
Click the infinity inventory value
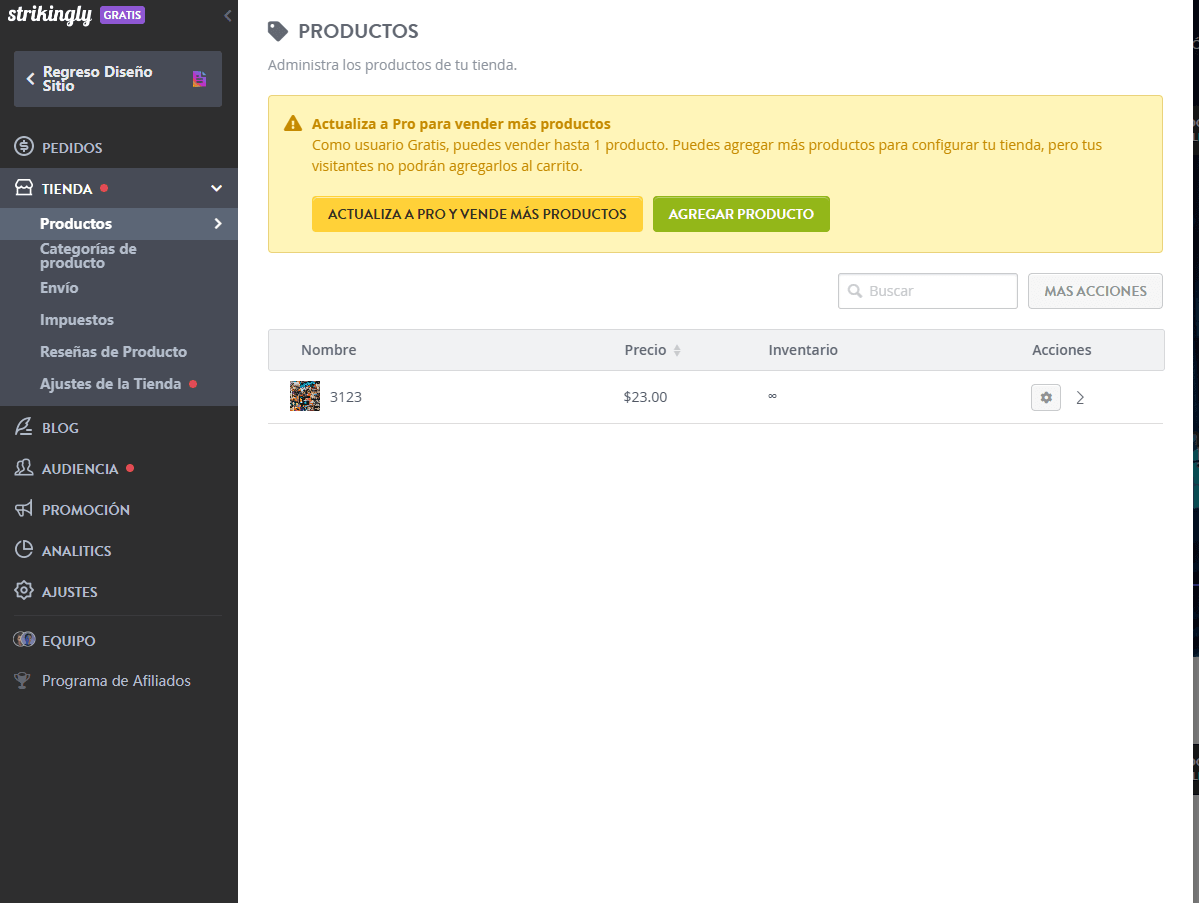pyautogui.click(x=772, y=396)
